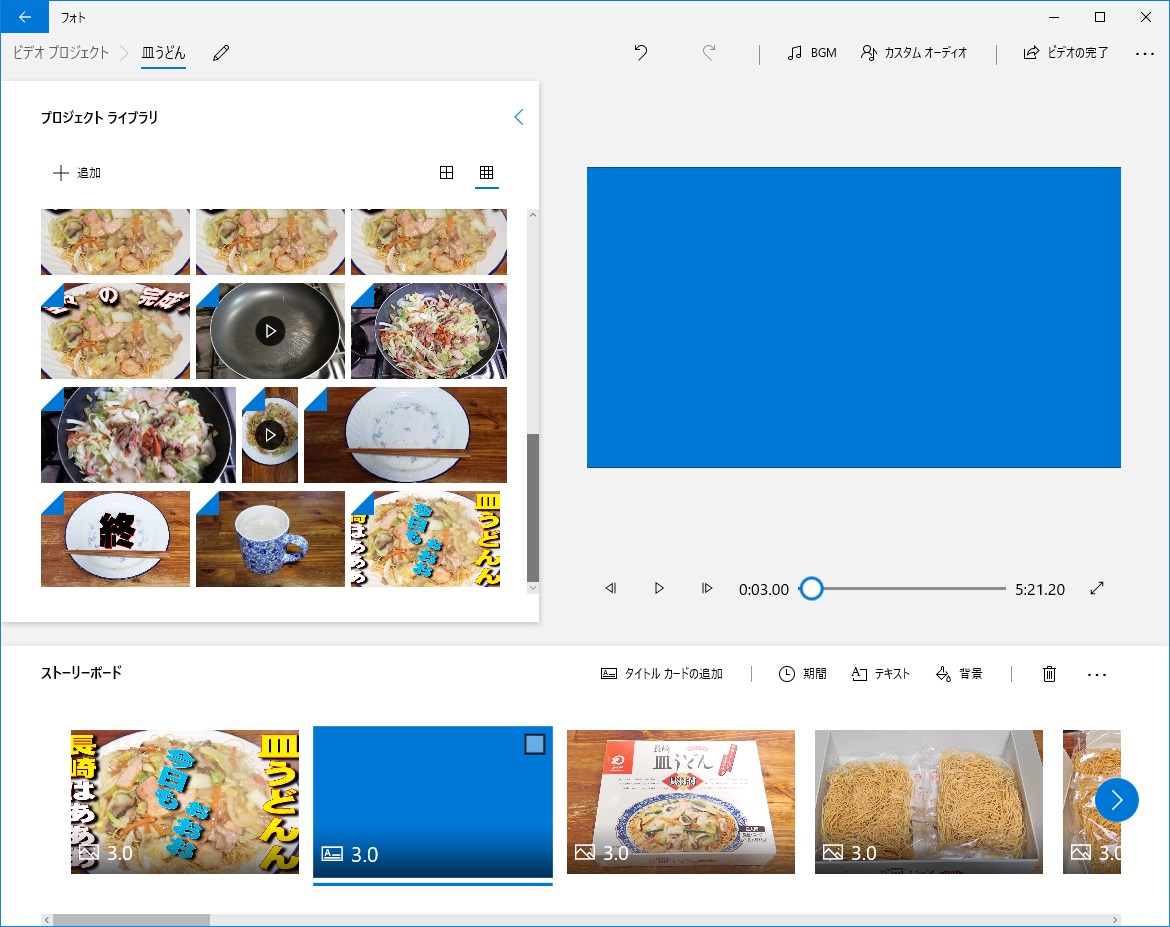Open 期間 duration options
This screenshot has height=927, width=1170.
coord(802,674)
